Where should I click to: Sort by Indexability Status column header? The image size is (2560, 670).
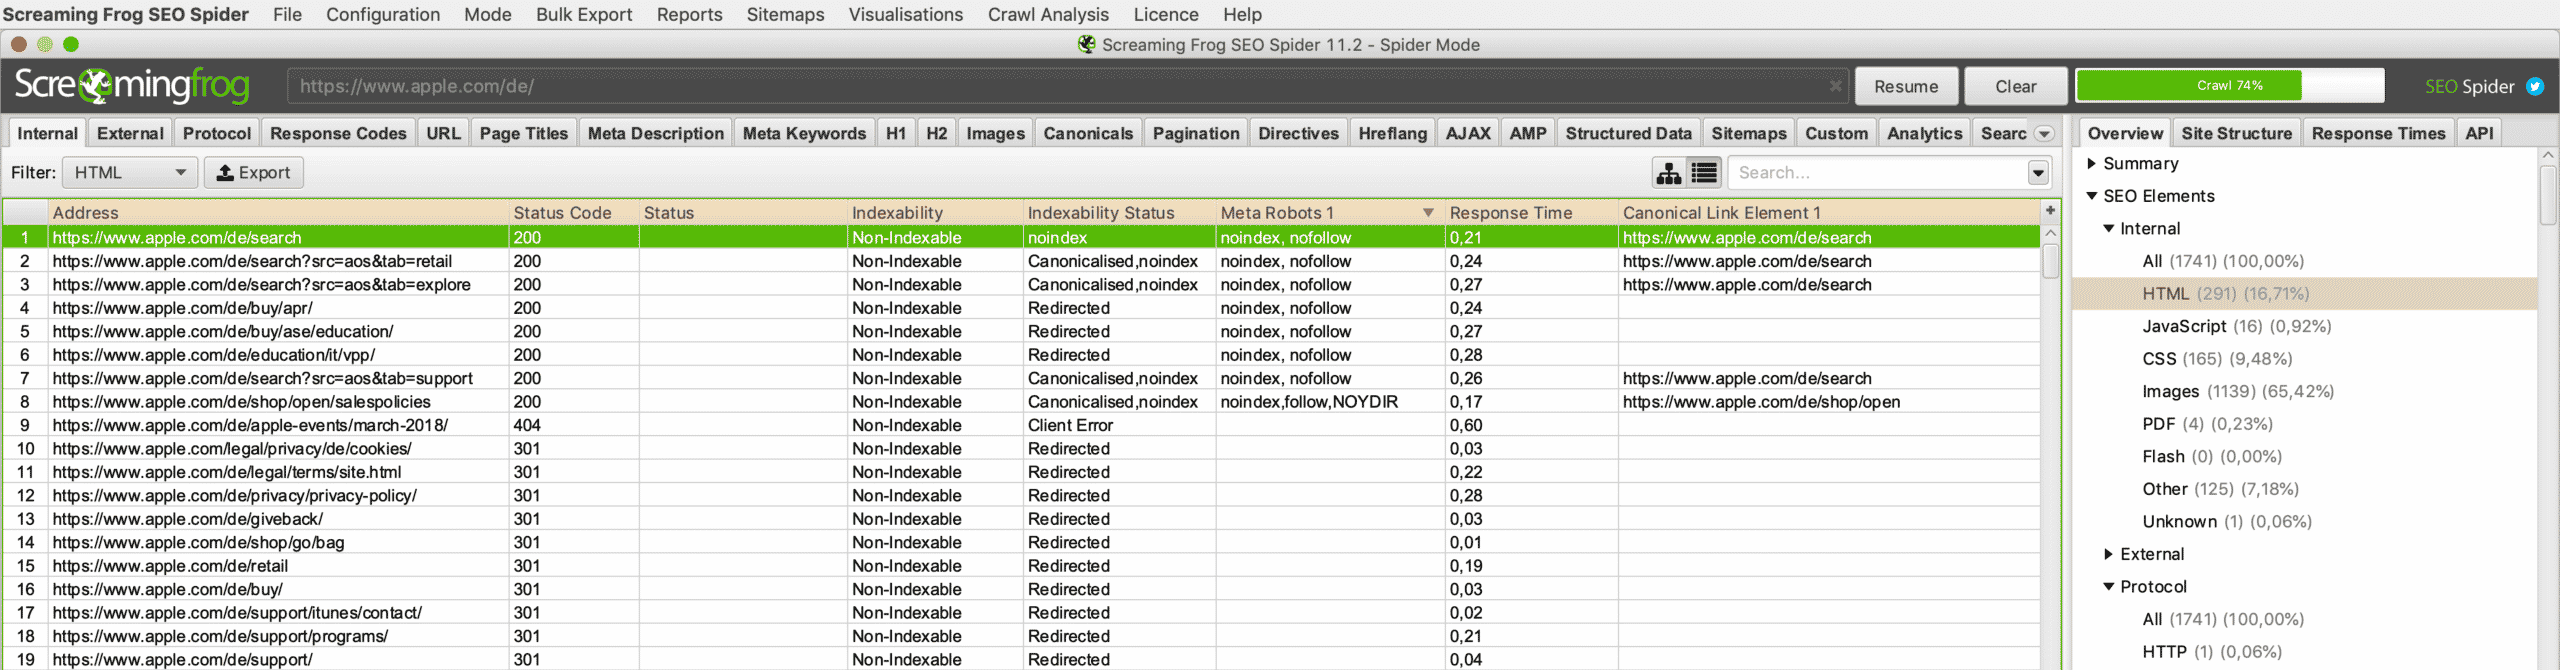click(1119, 213)
